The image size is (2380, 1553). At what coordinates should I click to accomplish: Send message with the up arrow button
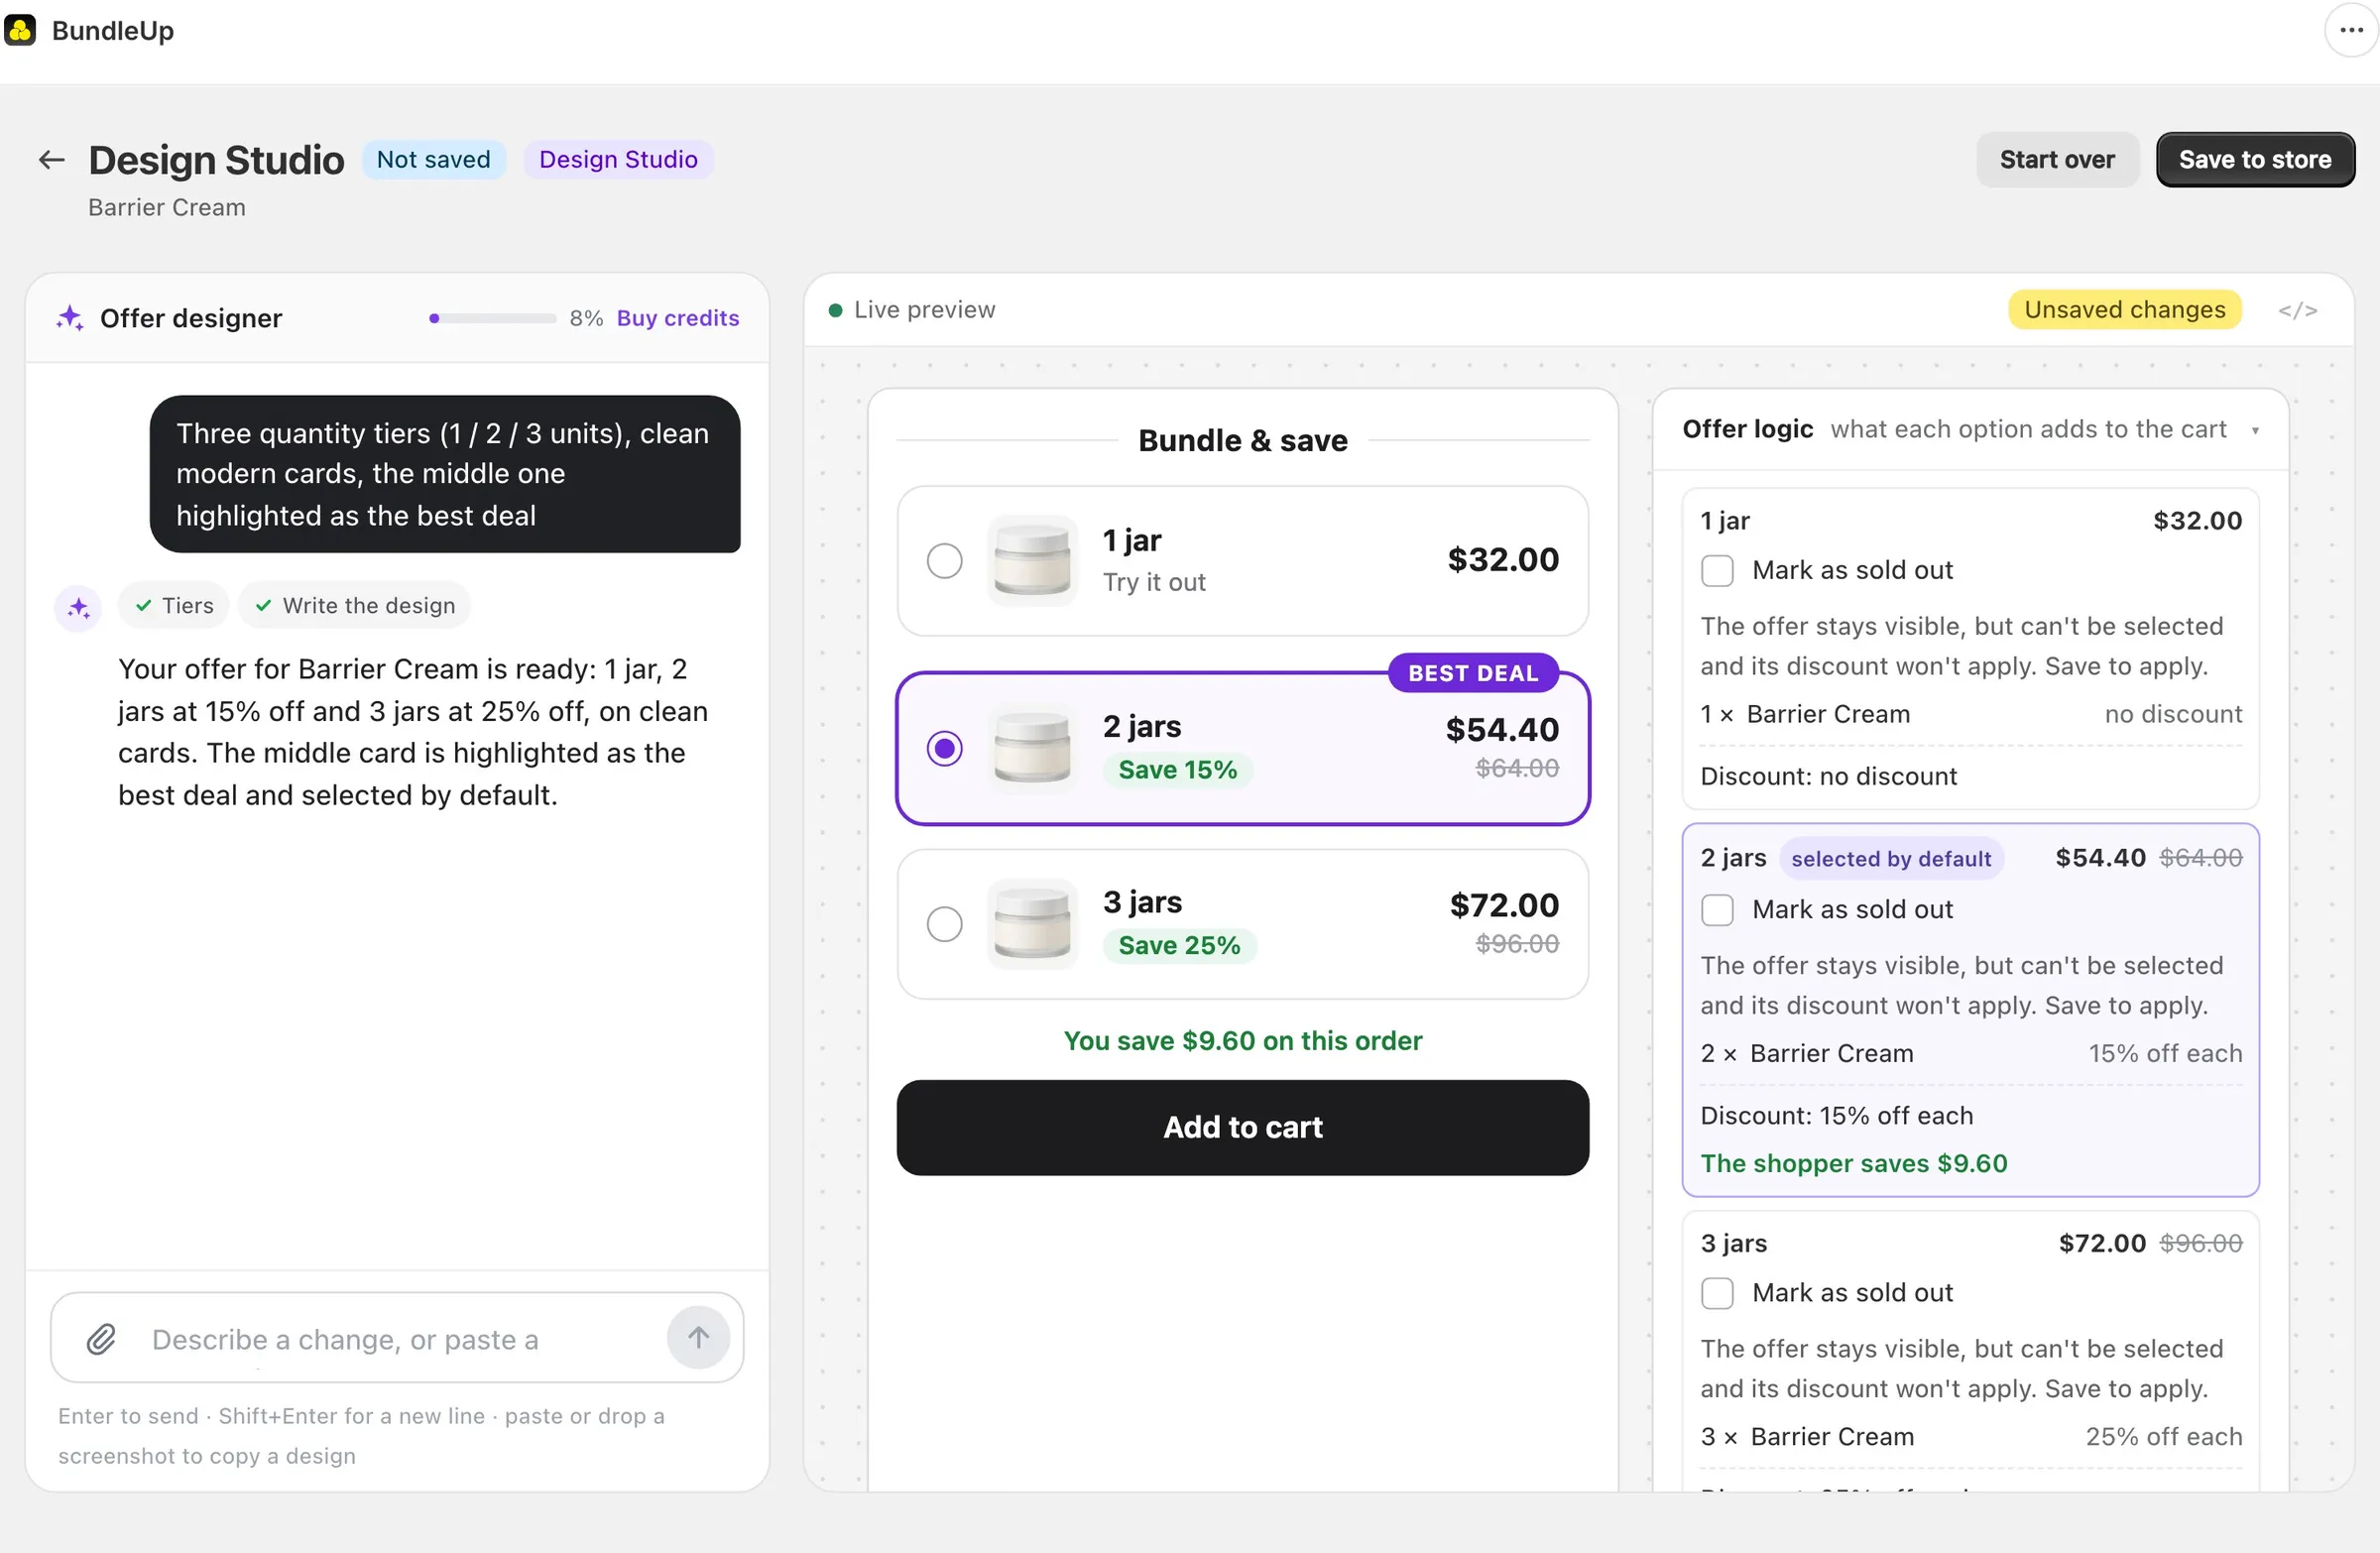[x=698, y=1337]
